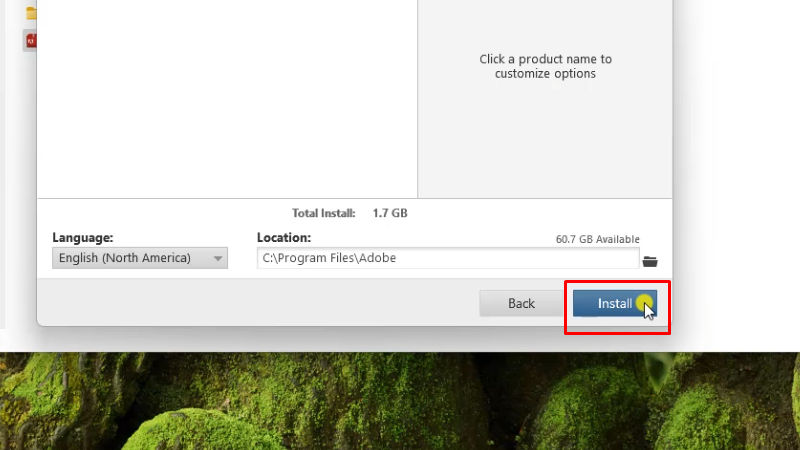Click the Total Install label
Screen dimensions: 800x450
click(x=323, y=213)
